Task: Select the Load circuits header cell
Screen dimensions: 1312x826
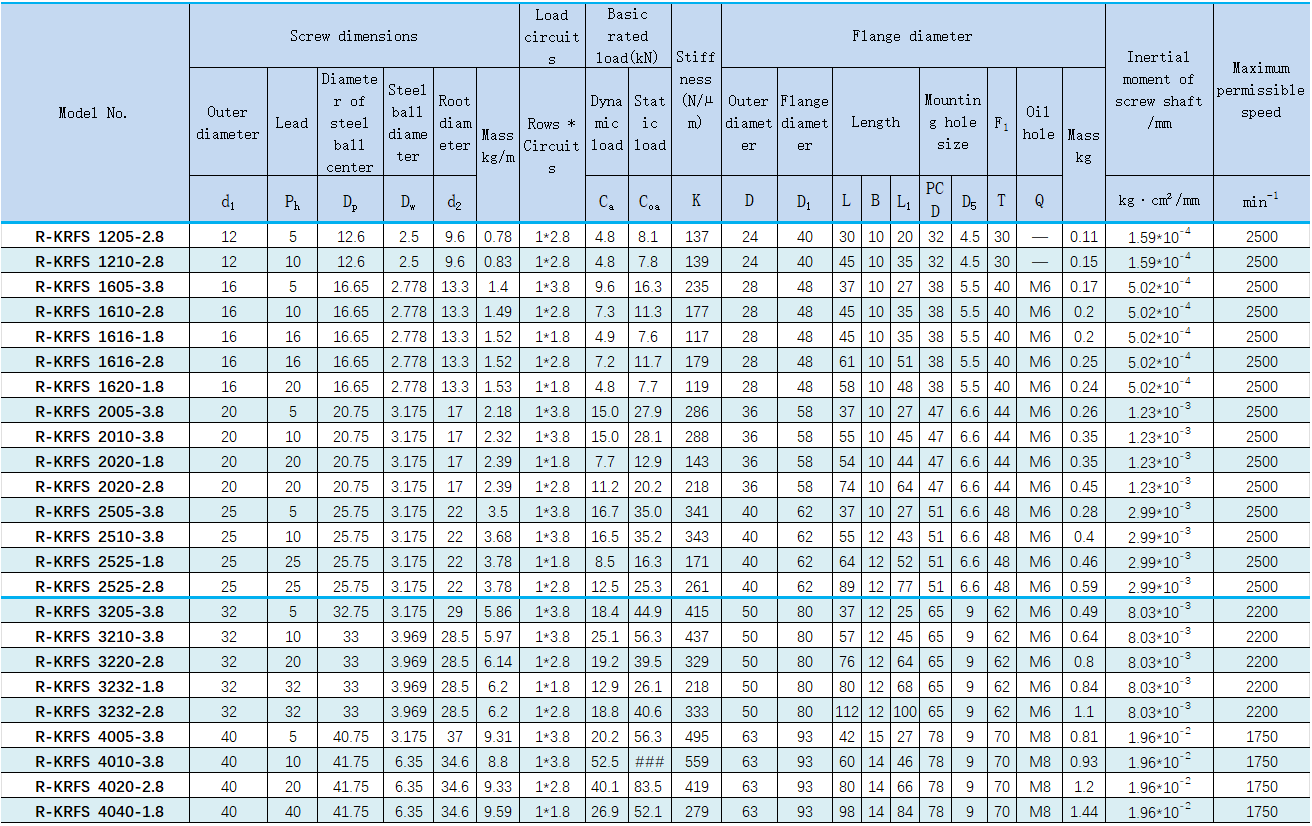Action: point(551,36)
